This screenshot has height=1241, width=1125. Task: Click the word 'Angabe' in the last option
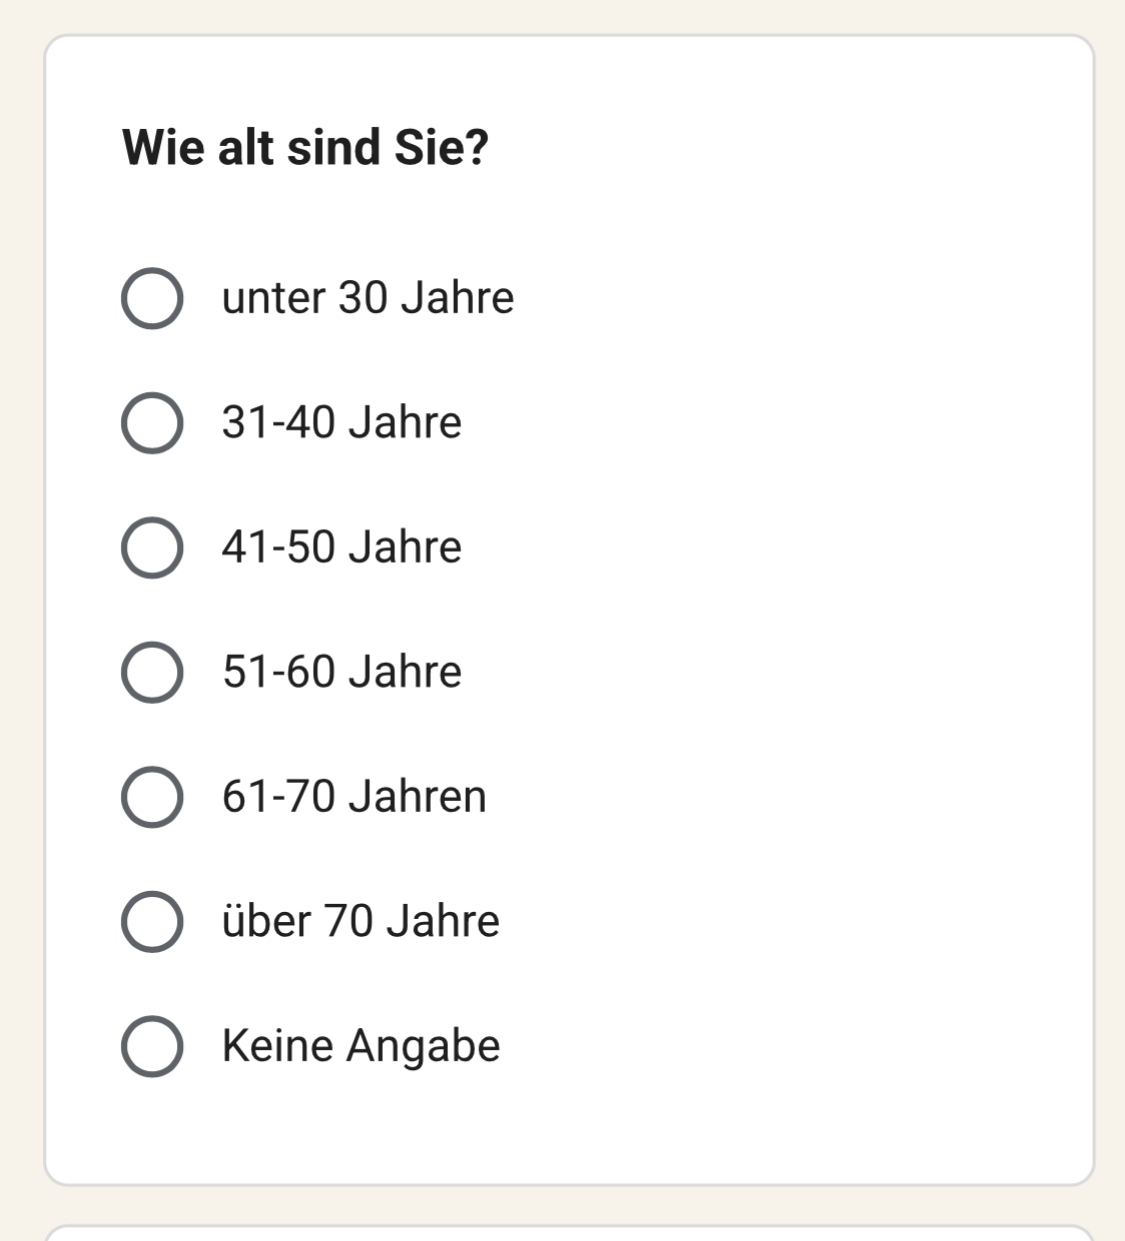[x=423, y=1047]
